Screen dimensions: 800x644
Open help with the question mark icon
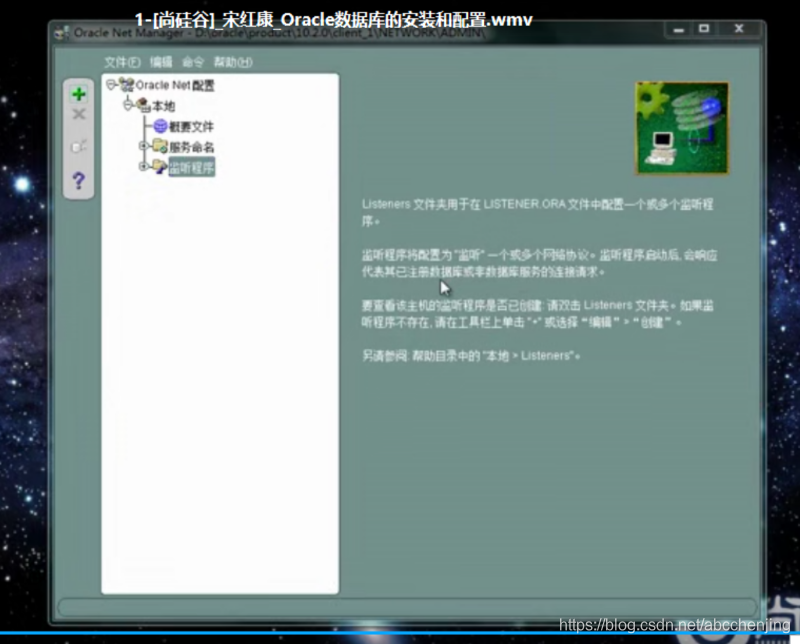[79, 180]
